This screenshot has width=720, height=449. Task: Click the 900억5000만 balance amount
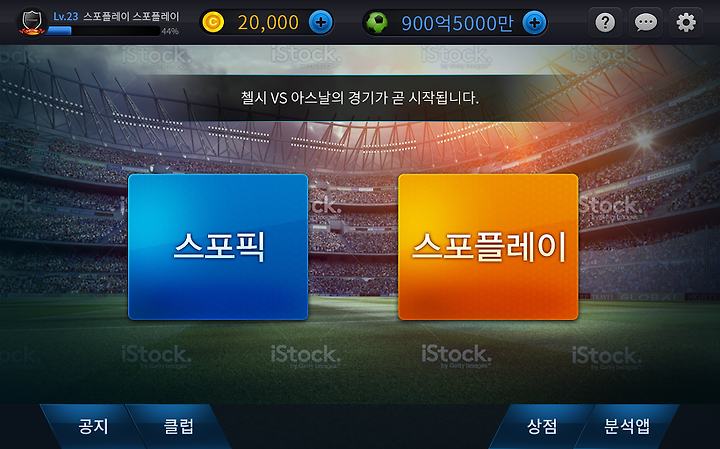(457, 23)
